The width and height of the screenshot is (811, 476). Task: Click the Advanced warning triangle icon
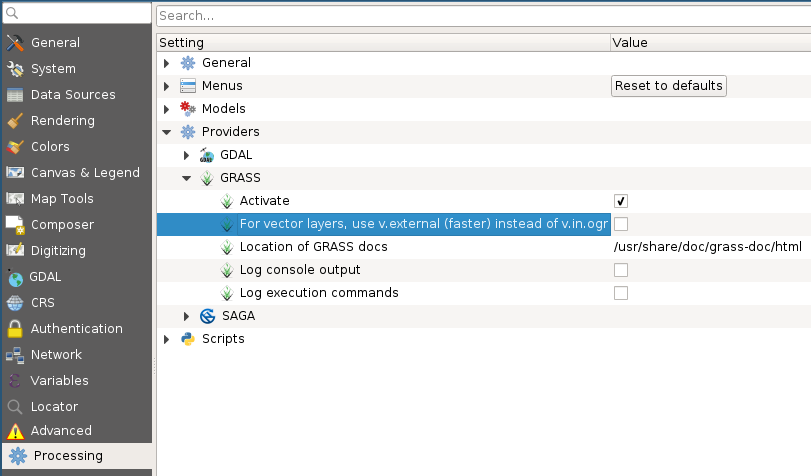point(15,431)
